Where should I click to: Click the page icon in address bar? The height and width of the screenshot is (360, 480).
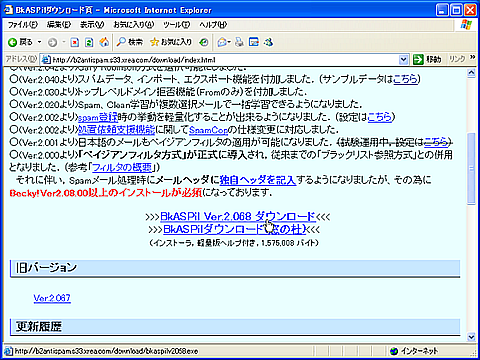click(x=46, y=60)
